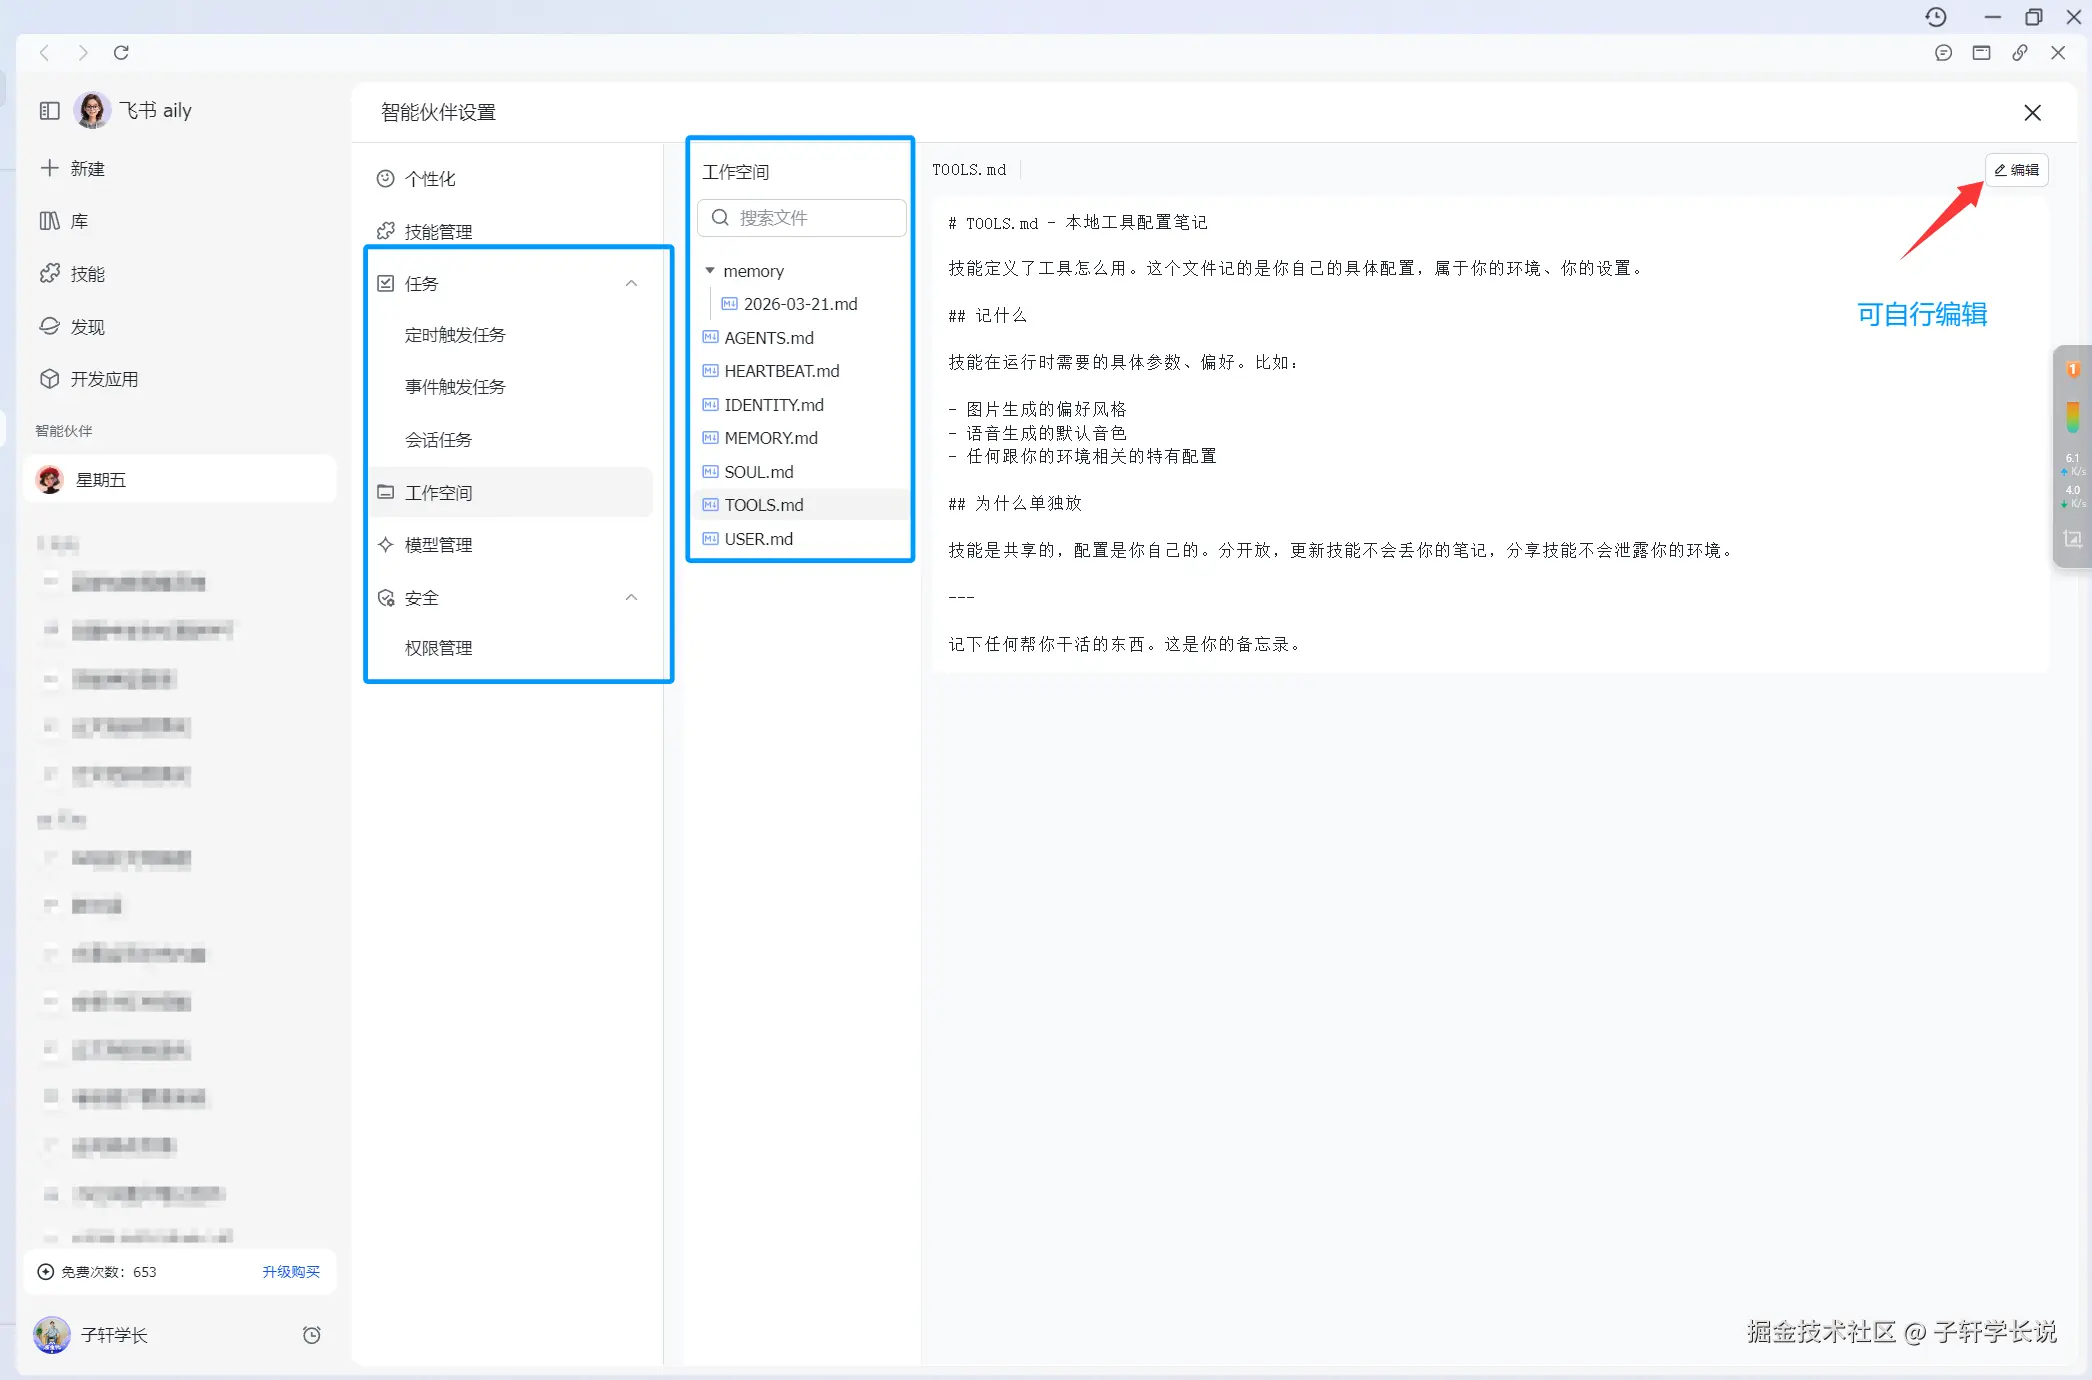Screen dimensions: 2092x1380
Task: Click the 搜索文件 search field
Action: [x=802, y=218]
